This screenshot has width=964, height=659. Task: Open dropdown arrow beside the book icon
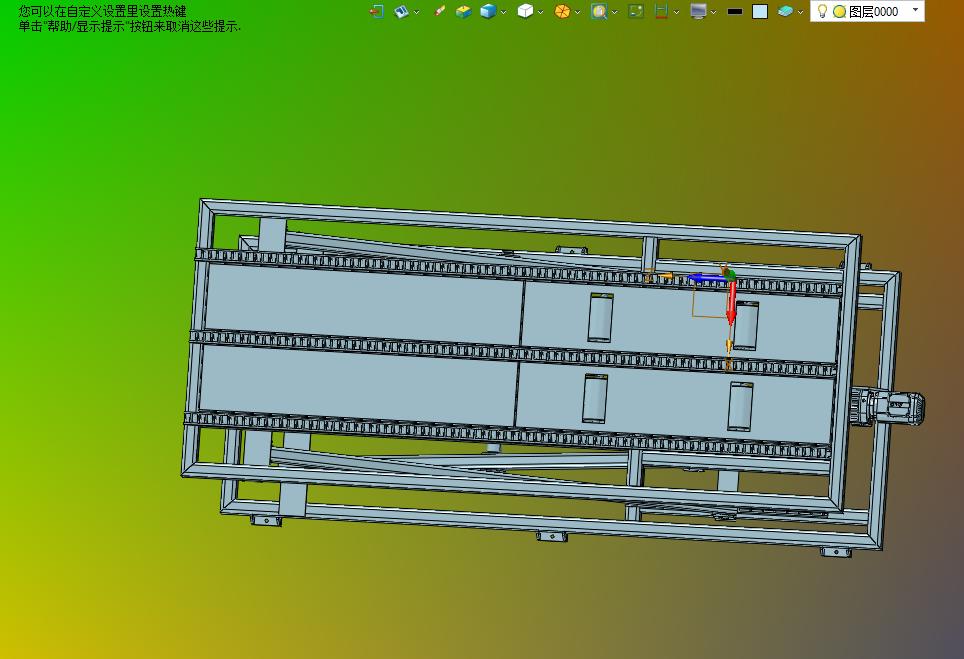tap(416, 12)
